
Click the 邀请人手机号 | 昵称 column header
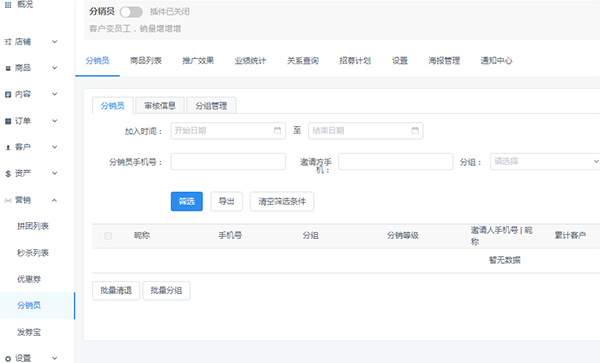pyautogui.click(x=501, y=236)
